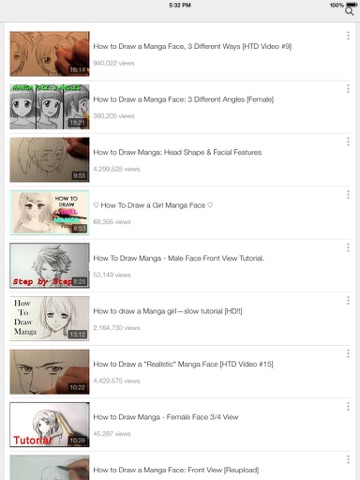
Task: Open thumbnail of 16:14 Manga Face video
Action: click(50, 54)
